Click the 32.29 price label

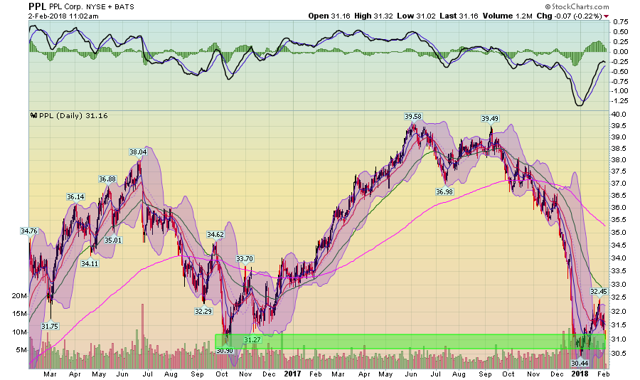[203, 311]
